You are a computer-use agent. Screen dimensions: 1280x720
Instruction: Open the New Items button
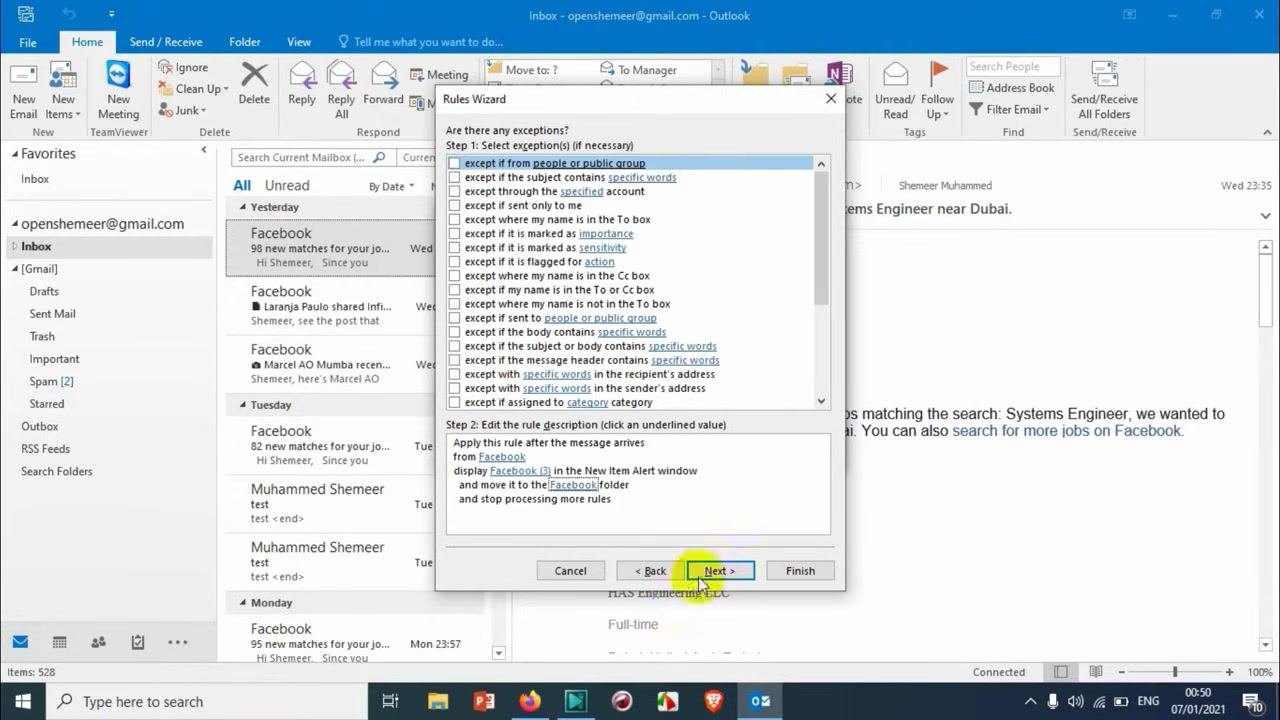[x=63, y=91]
